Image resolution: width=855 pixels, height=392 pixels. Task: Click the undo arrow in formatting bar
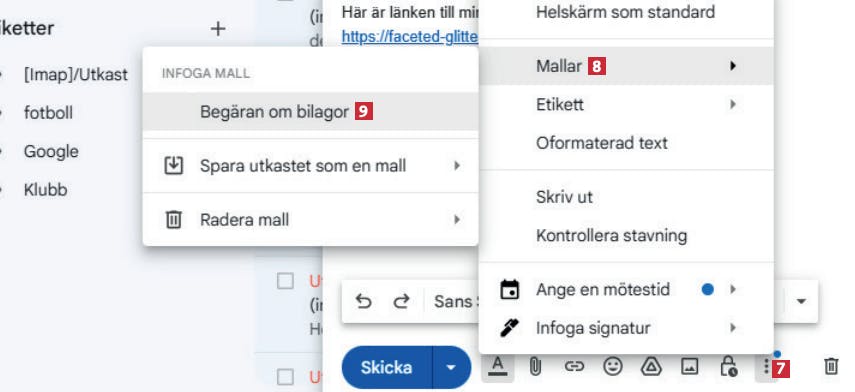point(363,301)
